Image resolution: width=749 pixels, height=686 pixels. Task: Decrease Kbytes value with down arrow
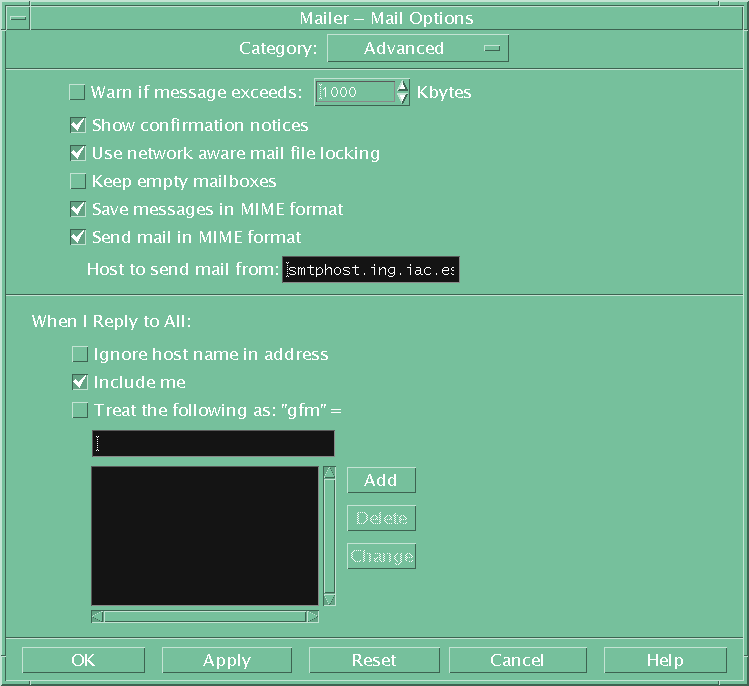[x=403, y=99]
